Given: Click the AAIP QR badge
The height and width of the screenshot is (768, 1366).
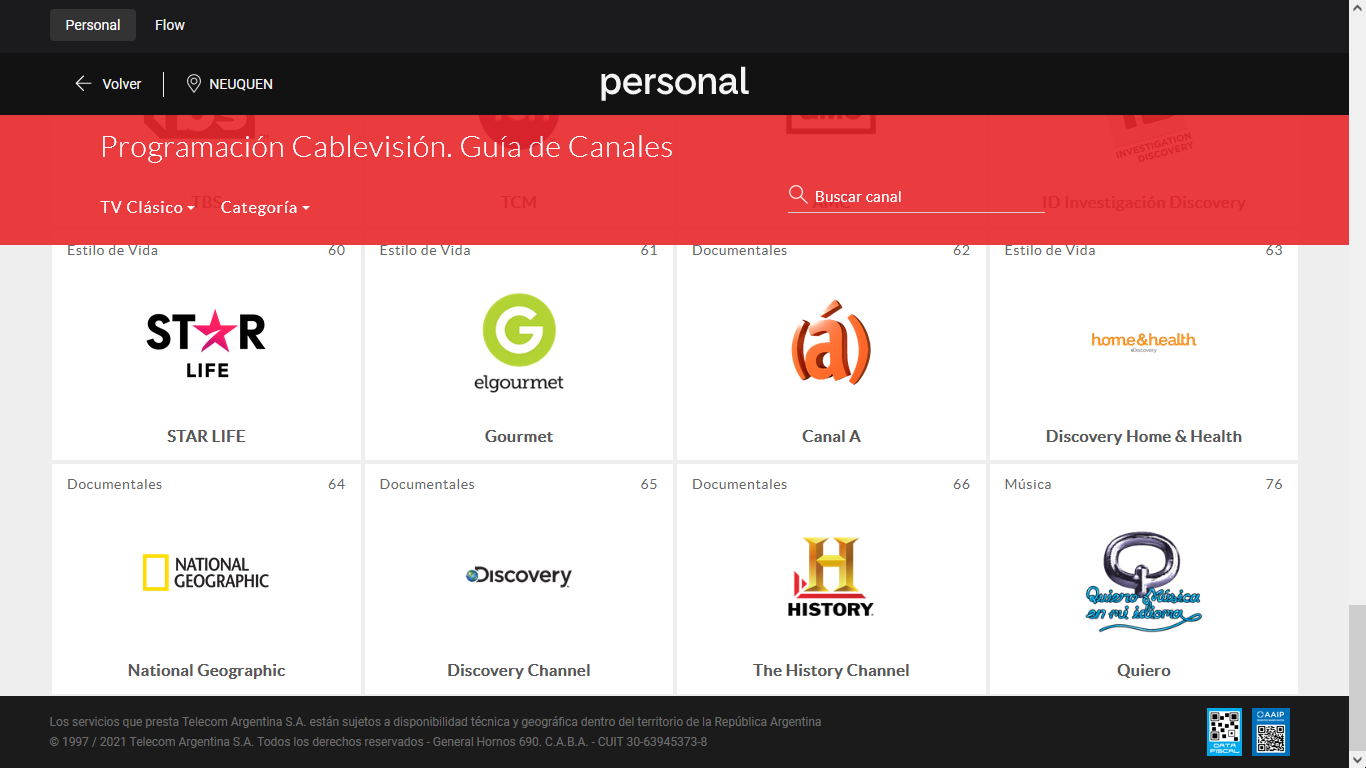Looking at the screenshot, I should pos(1272,732).
